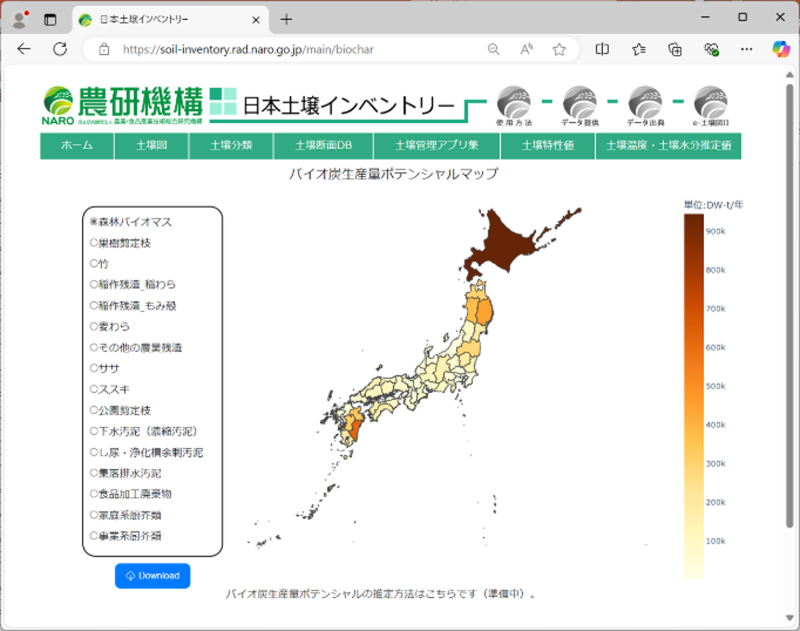Open the 土壌温度・土壌水分推定値 menu
This screenshot has height=631, width=800.
pos(668,146)
